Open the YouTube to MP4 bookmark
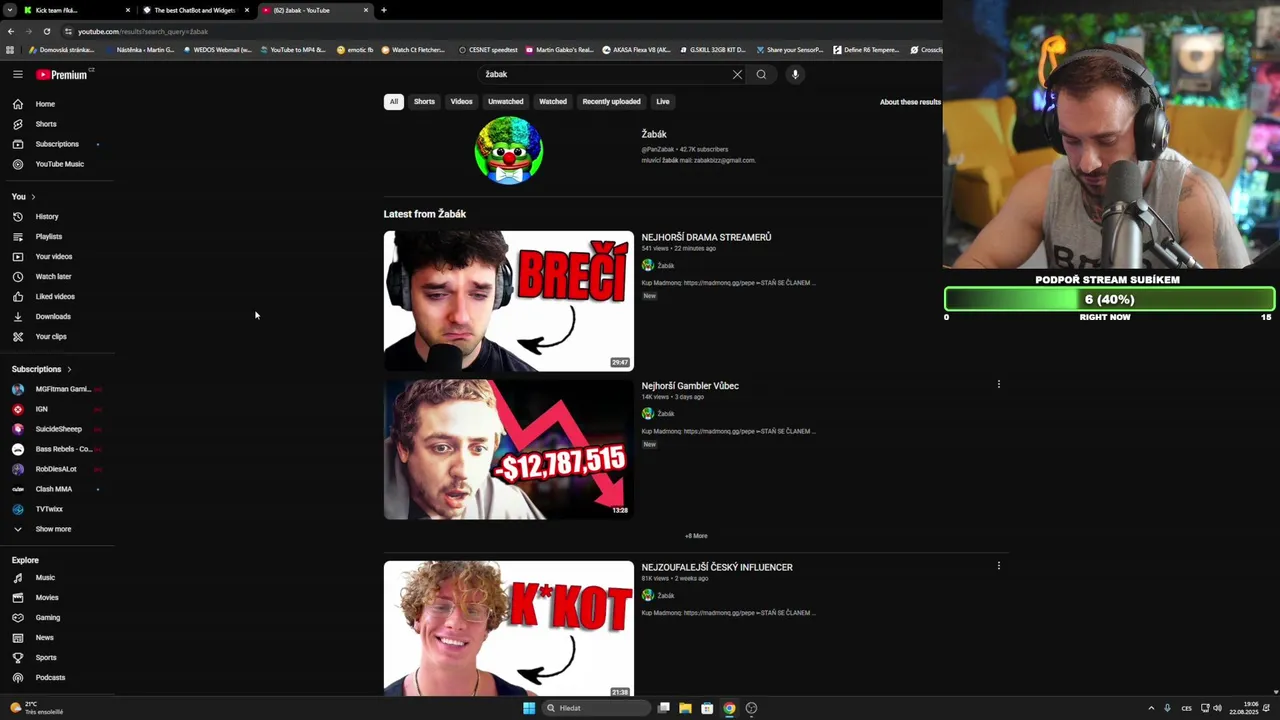Viewport: 1280px width, 720px height. pos(293,50)
